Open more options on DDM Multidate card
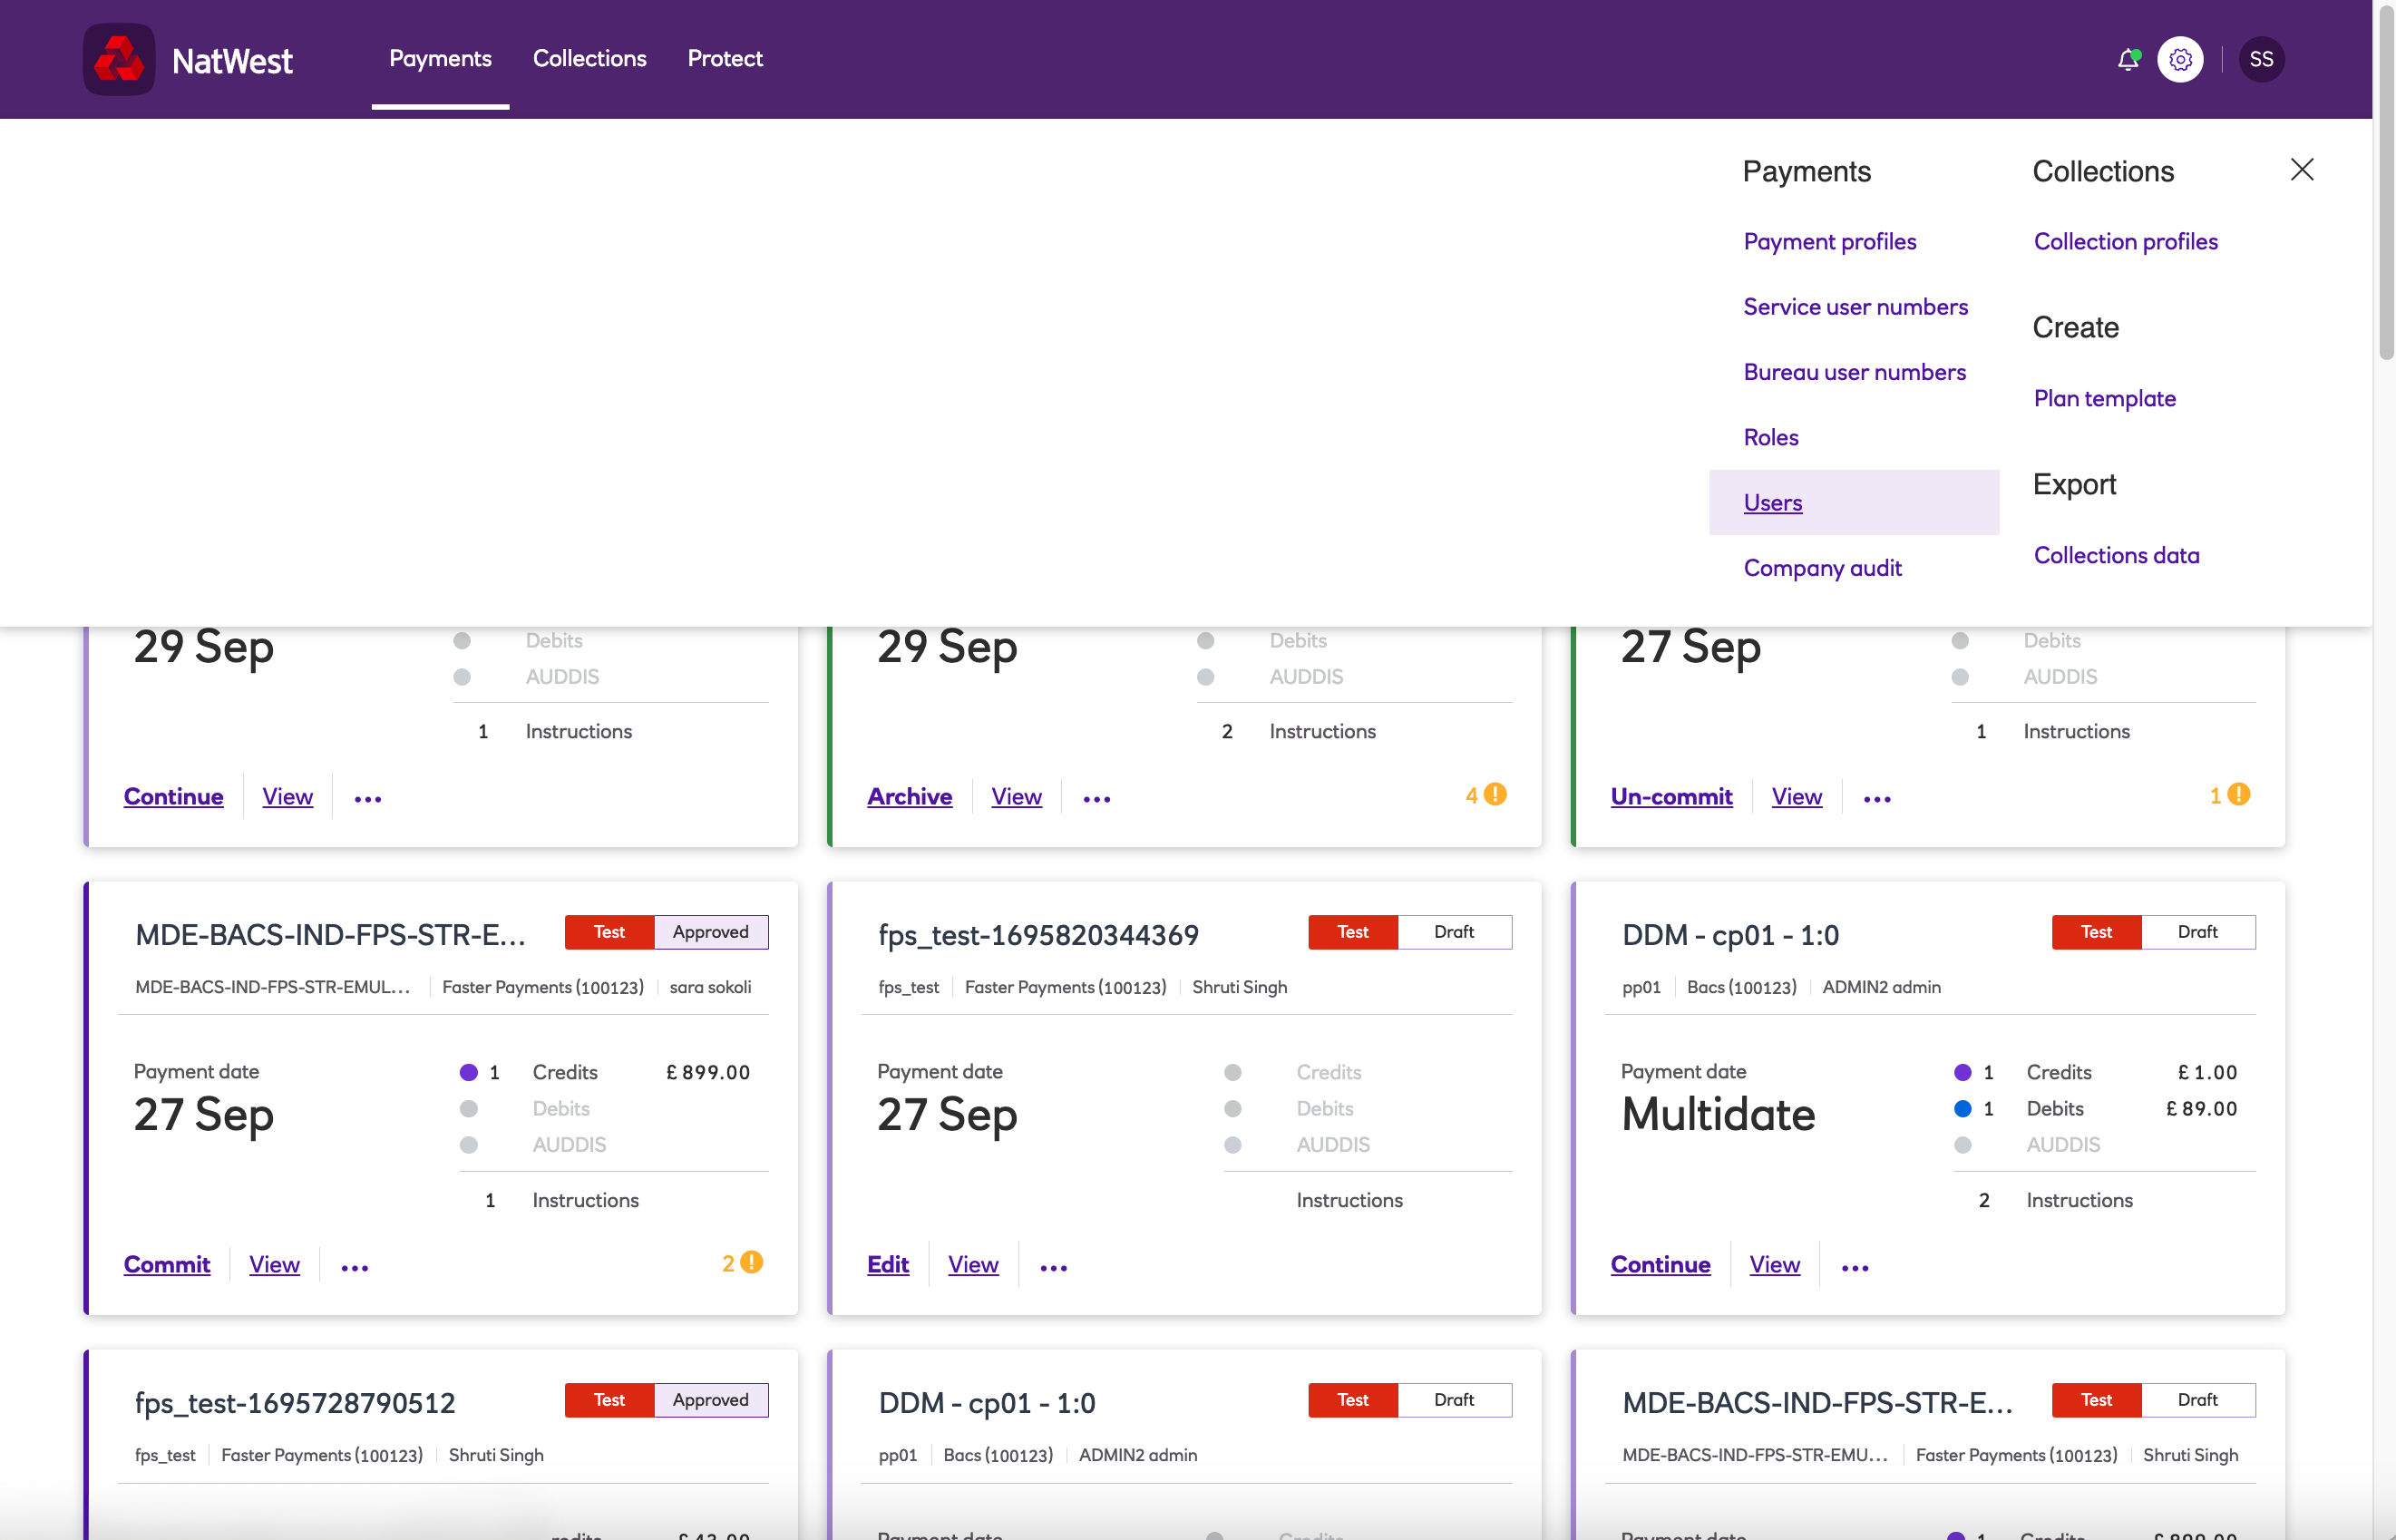 [1855, 1266]
